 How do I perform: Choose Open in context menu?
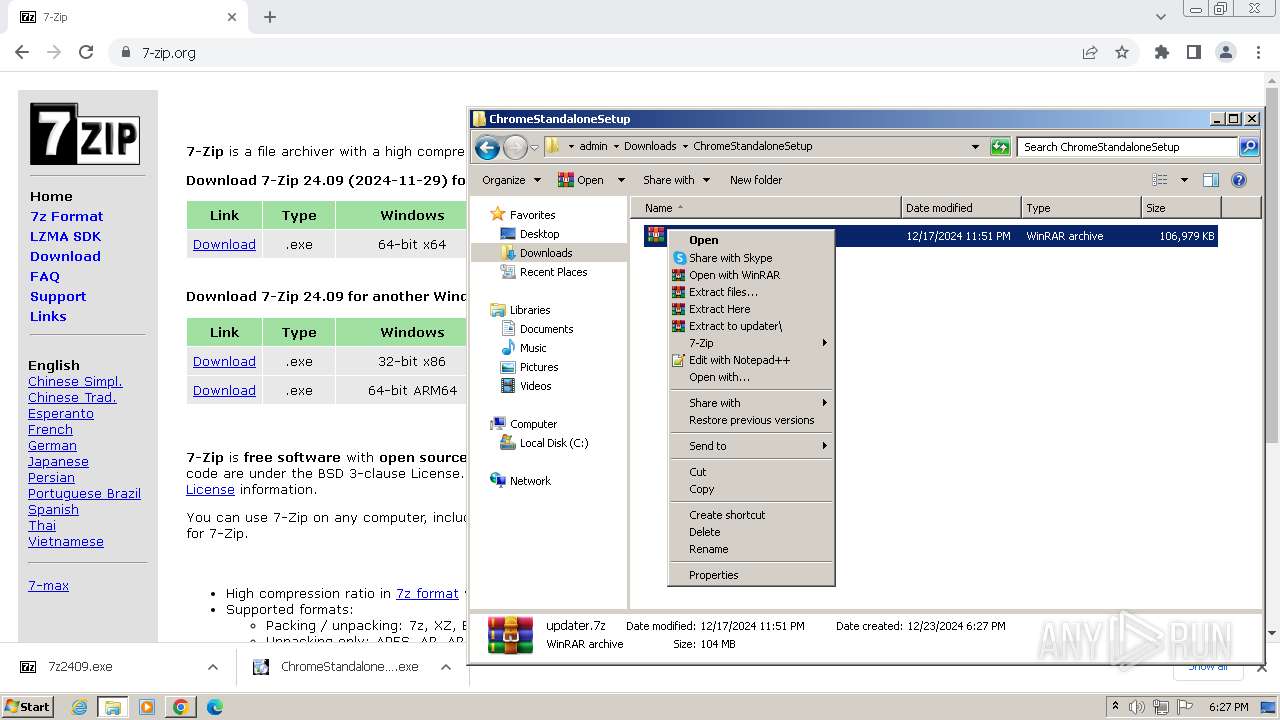[751, 240]
